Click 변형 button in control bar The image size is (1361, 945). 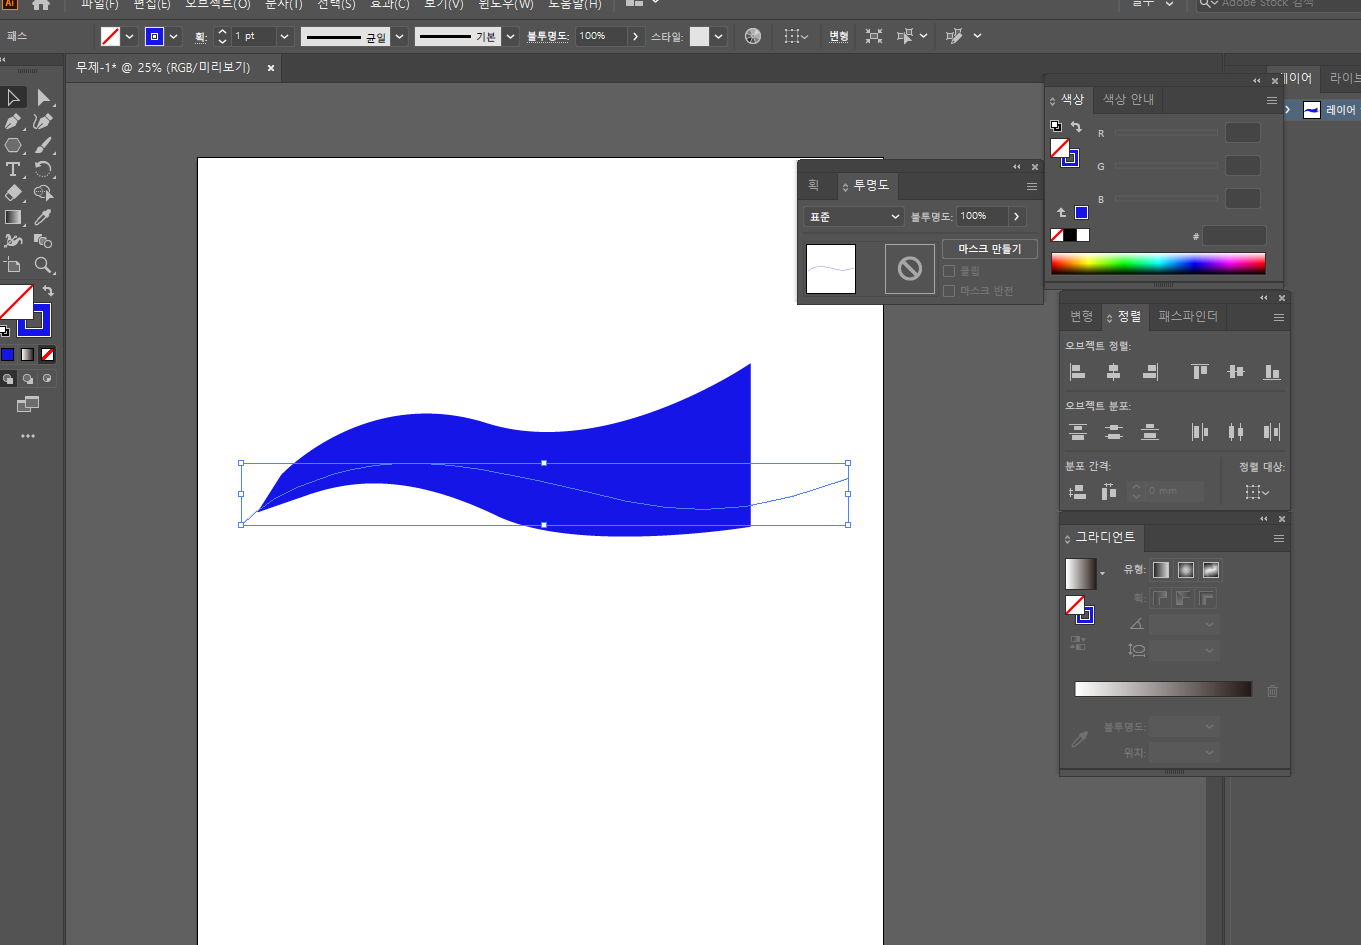[839, 36]
